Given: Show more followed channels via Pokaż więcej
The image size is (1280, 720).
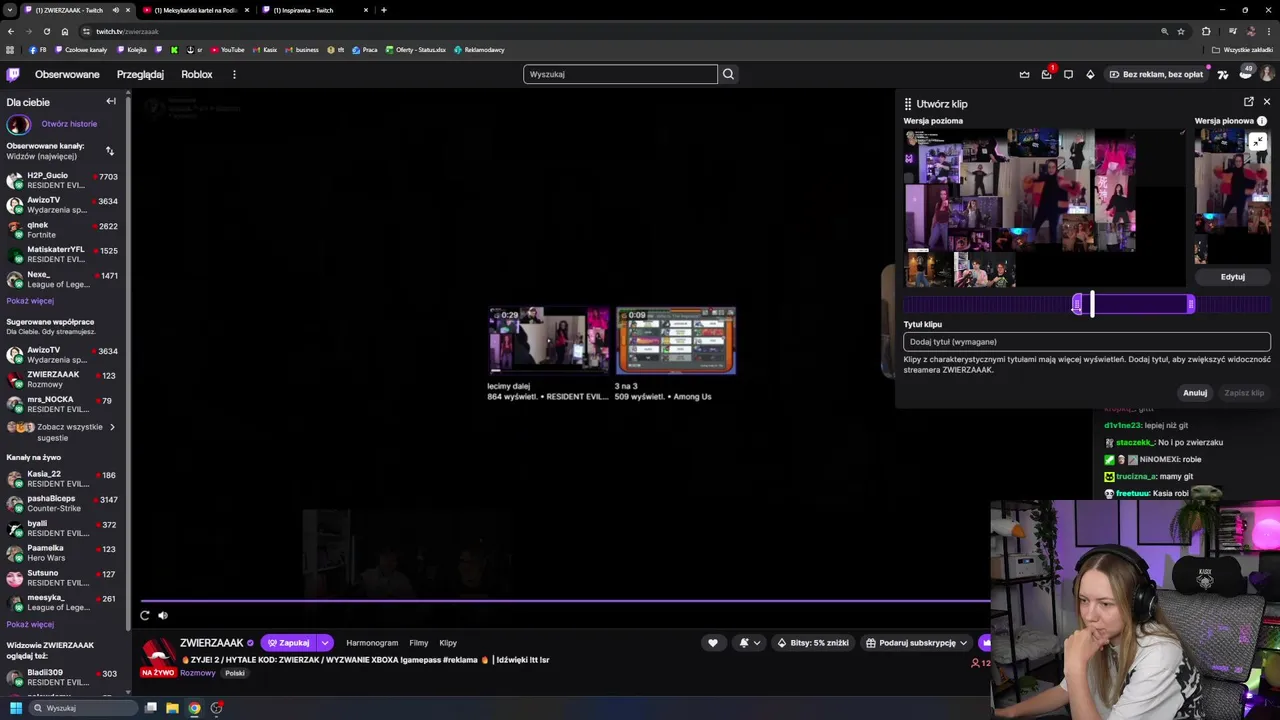Looking at the screenshot, I should (30, 301).
